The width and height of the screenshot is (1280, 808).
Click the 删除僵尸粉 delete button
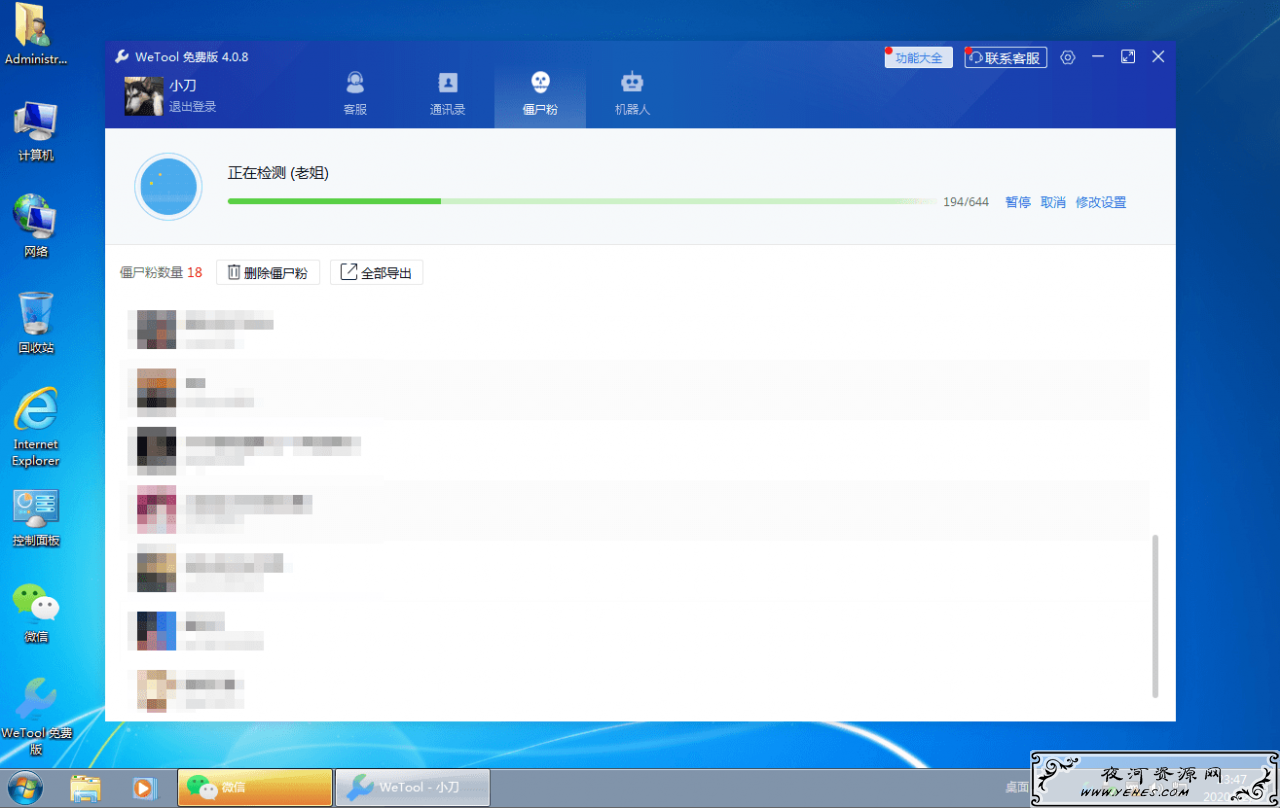tap(268, 272)
